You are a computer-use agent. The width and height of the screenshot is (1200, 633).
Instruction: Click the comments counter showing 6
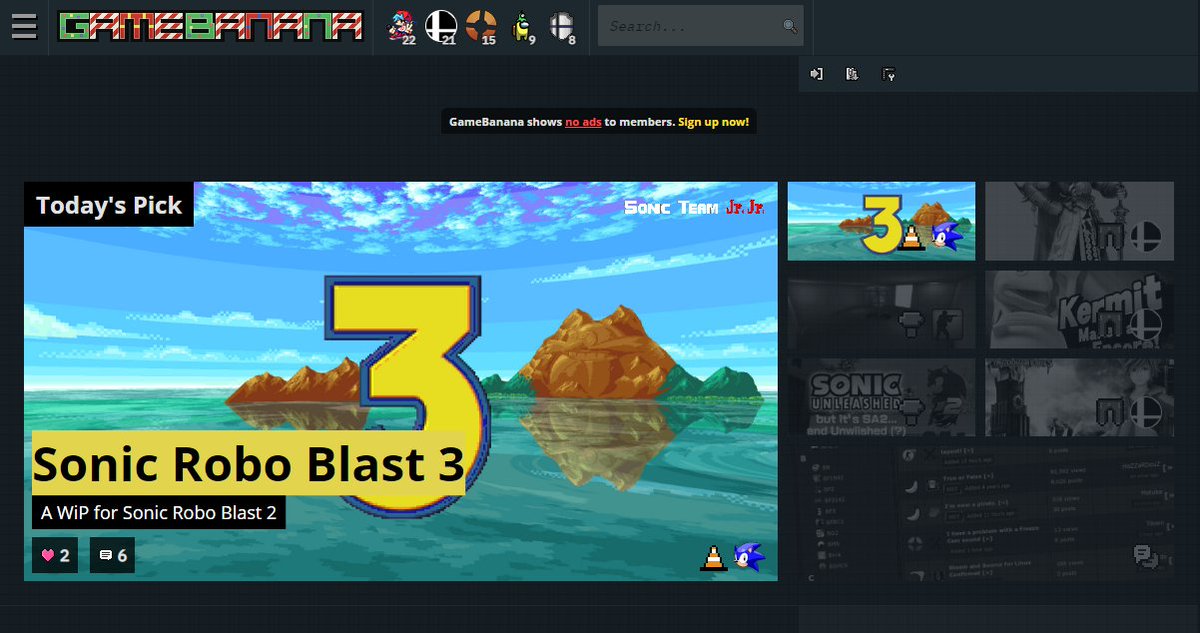(x=113, y=555)
